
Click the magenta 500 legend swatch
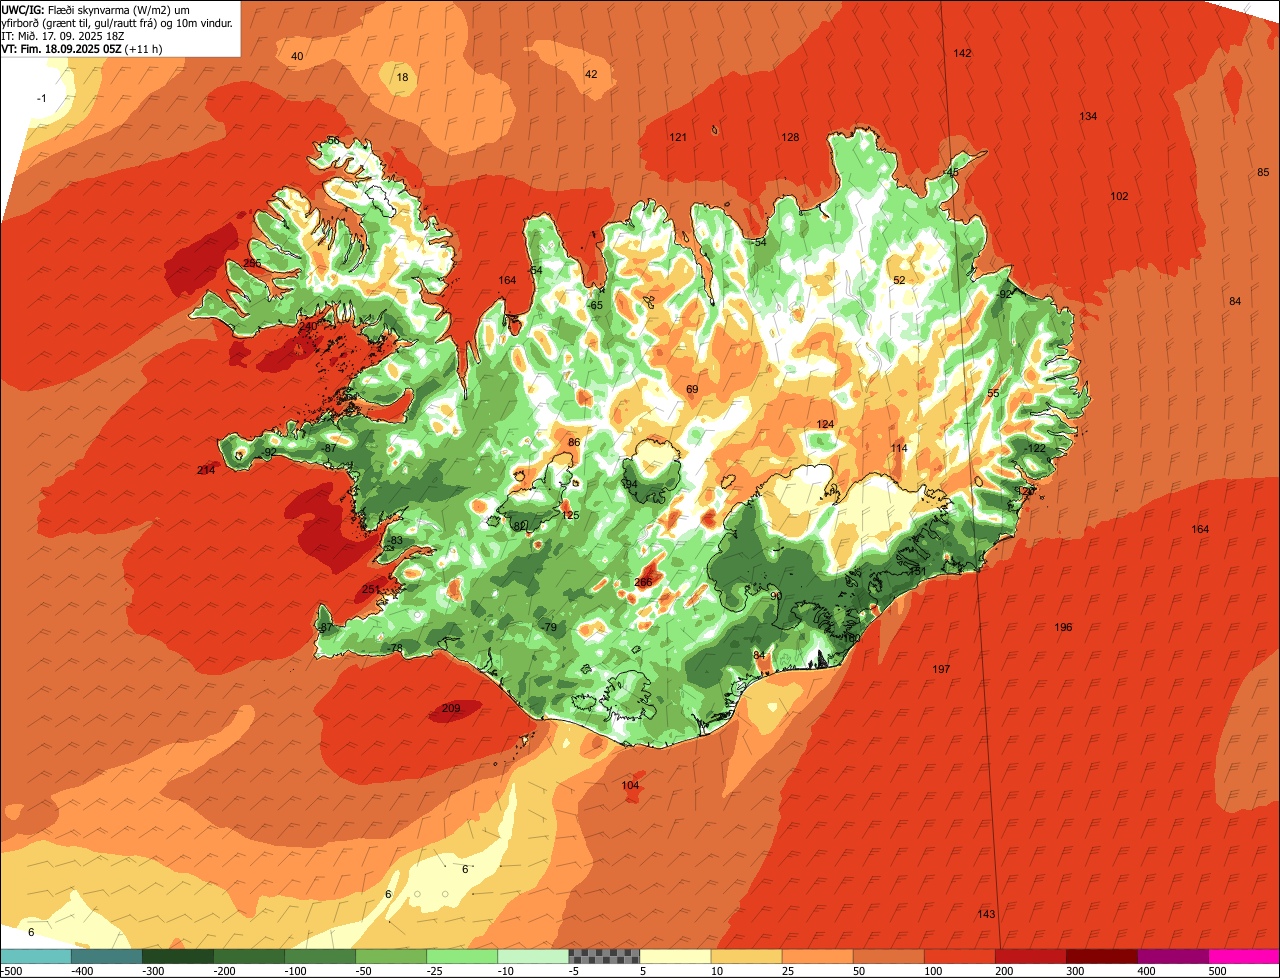point(1244,957)
